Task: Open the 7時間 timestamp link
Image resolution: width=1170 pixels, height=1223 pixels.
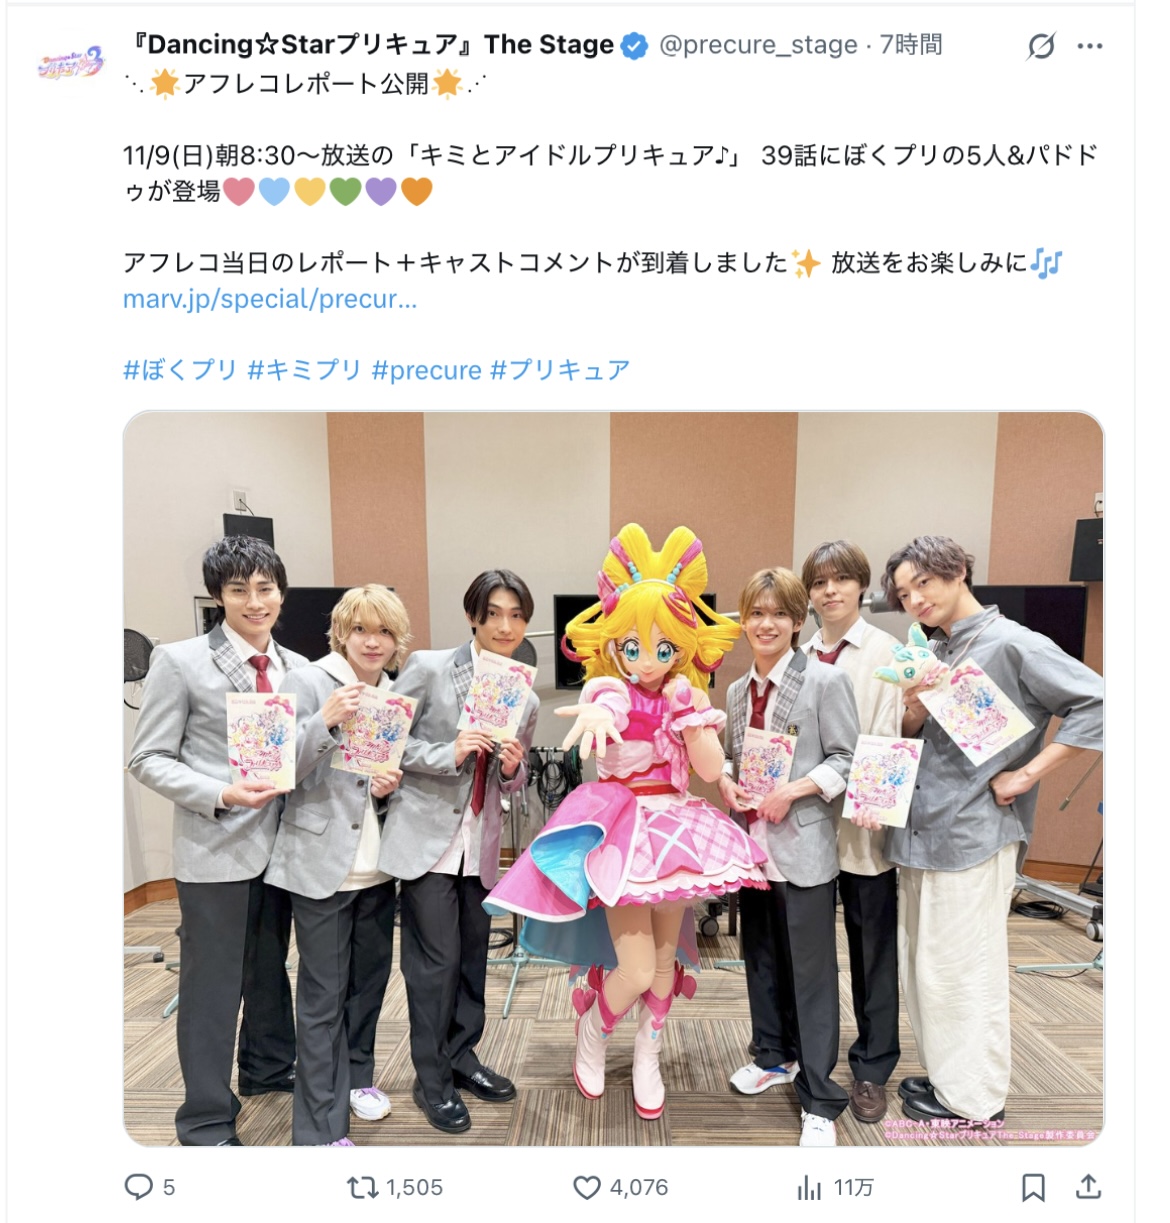Action: (911, 45)
